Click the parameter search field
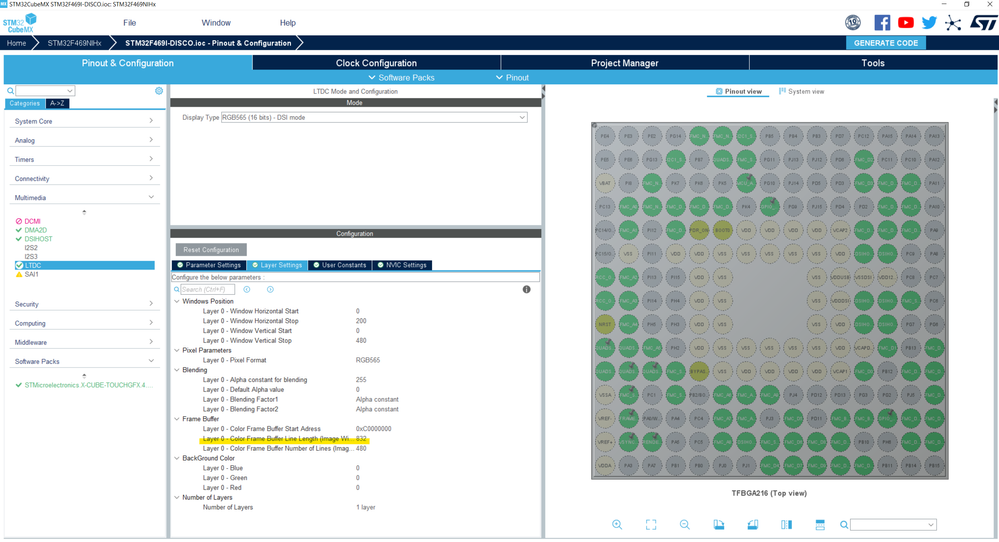This screenshot has height=542, width=999. pos(207,289)
